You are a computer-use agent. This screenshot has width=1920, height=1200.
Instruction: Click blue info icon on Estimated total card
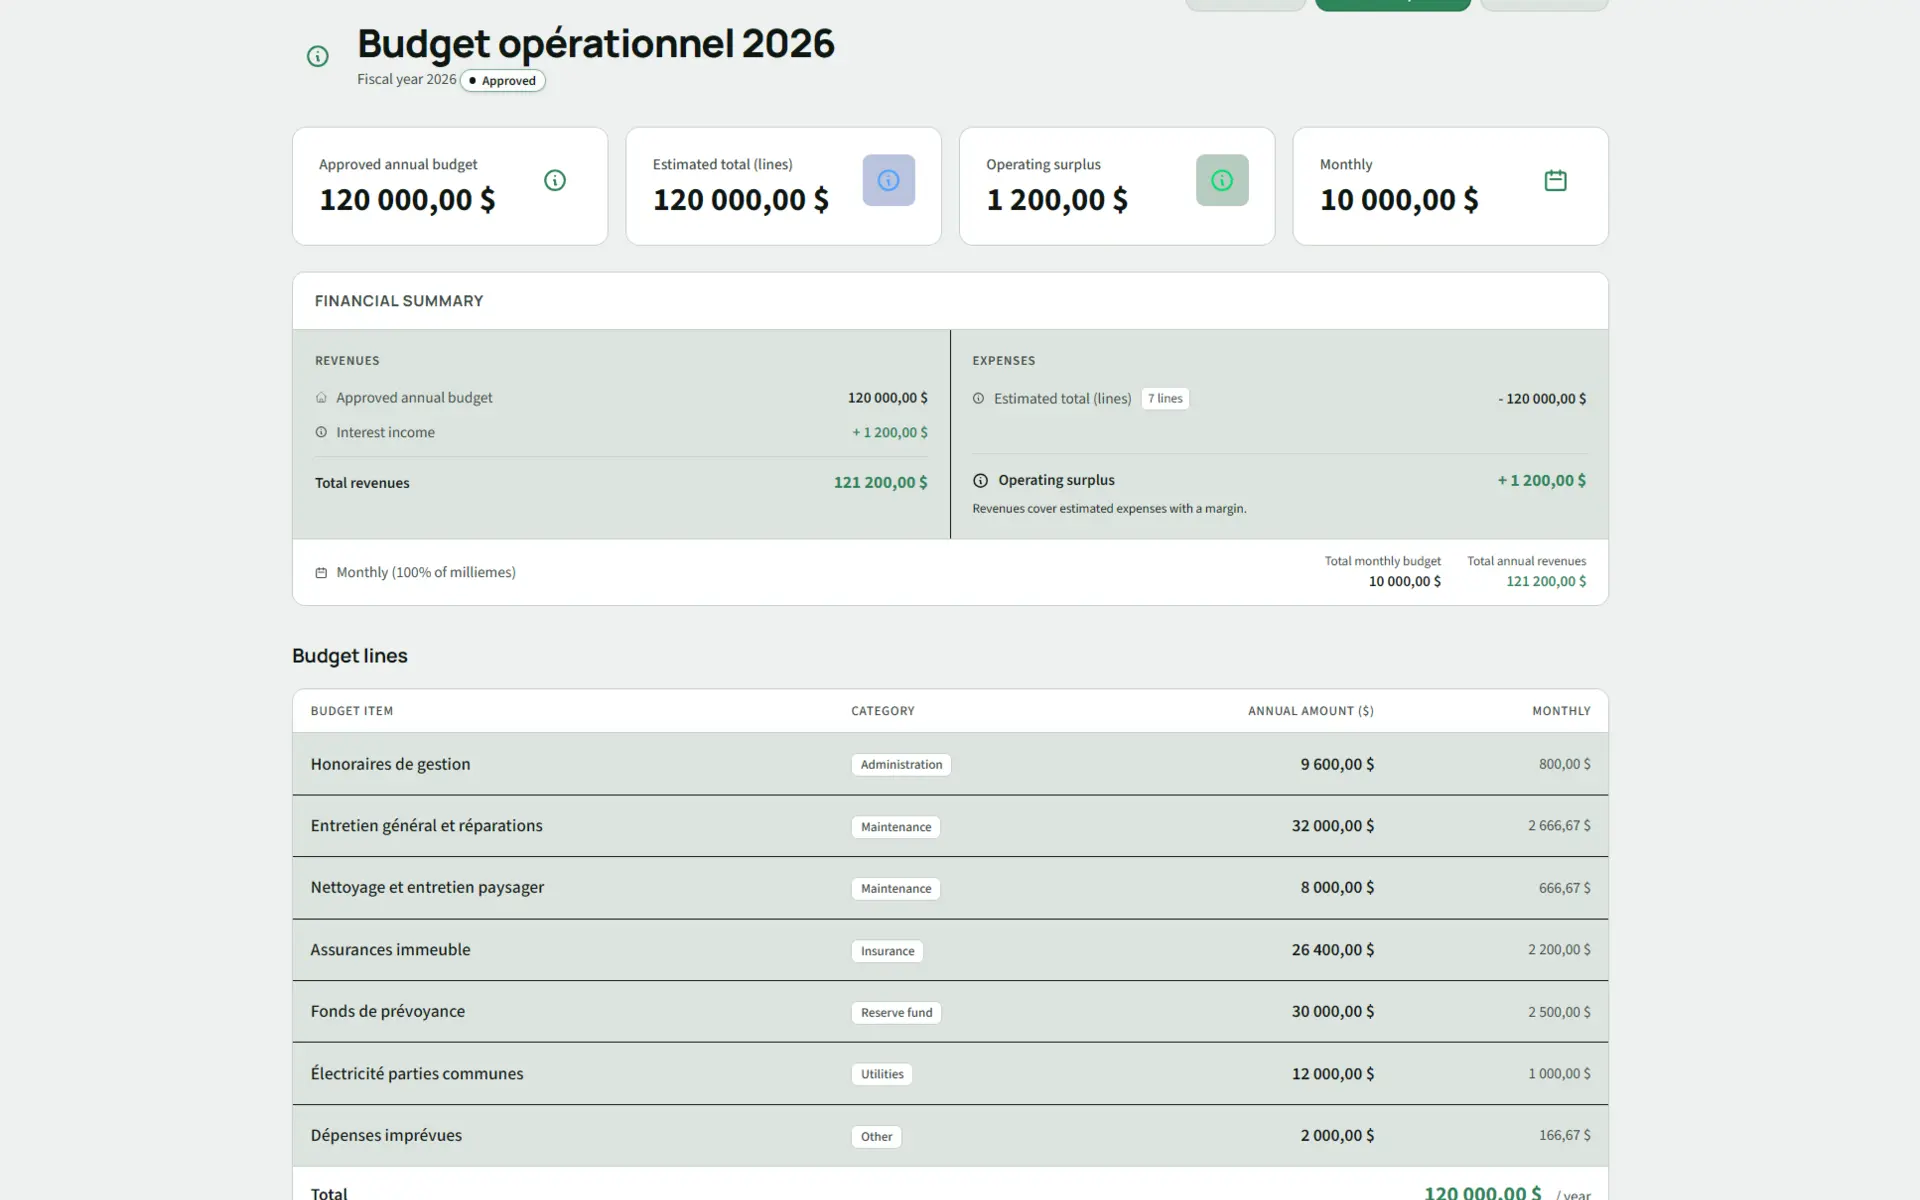click(x=888, y=180)
